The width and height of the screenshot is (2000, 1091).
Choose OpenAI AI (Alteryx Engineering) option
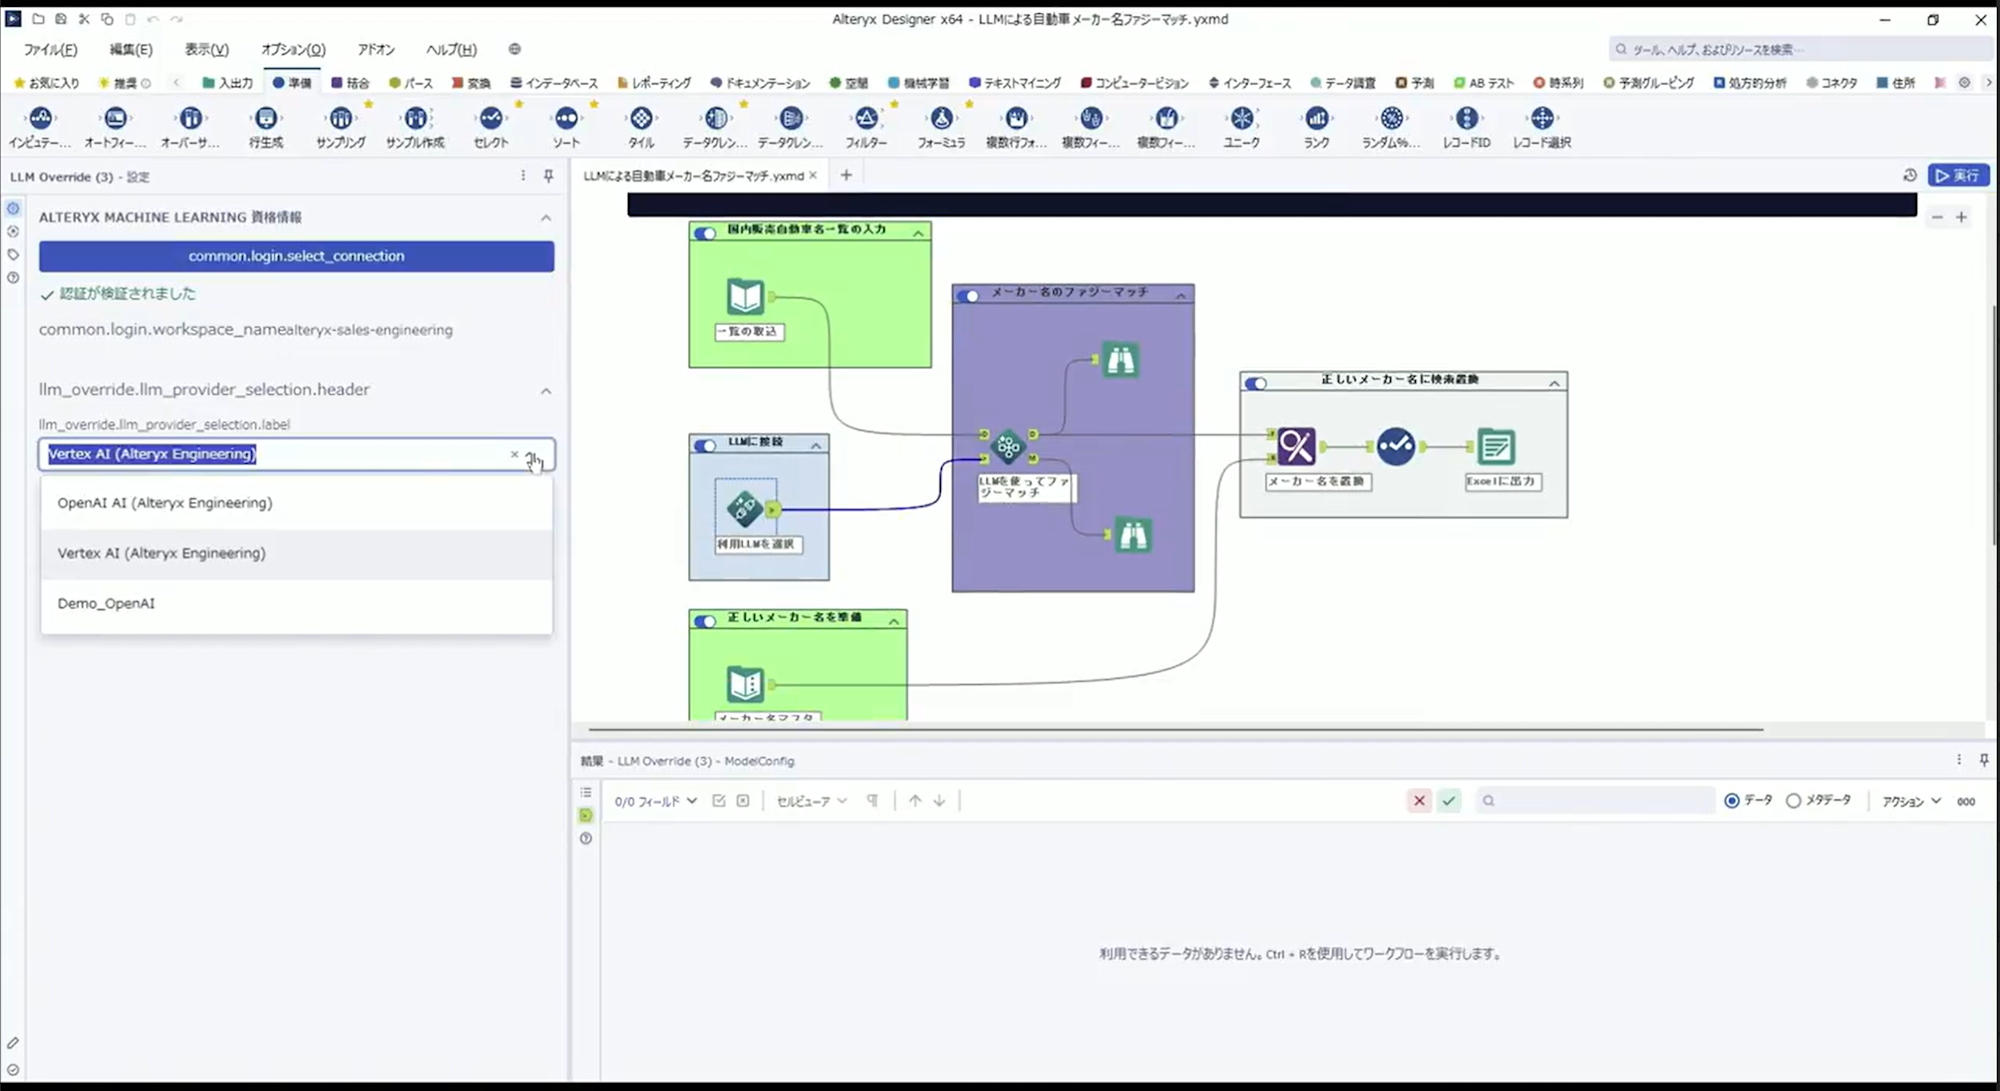pos(296,503)
